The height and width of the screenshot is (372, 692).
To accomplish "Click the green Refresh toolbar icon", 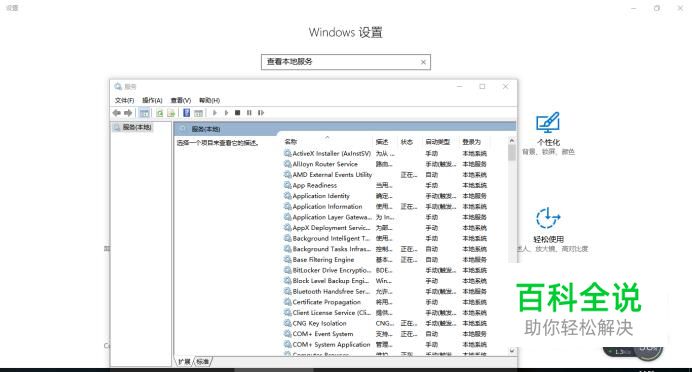I will [x=160, y=113].
